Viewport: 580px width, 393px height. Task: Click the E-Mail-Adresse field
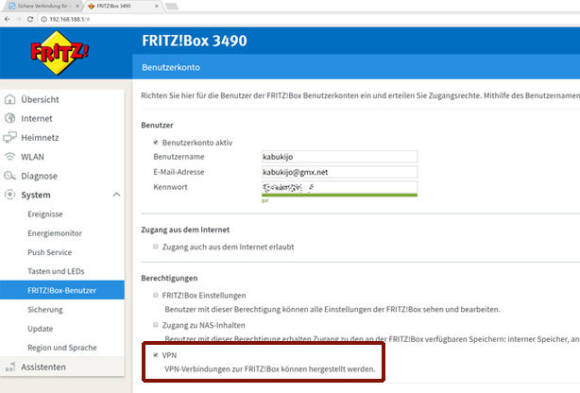[339, 172]
